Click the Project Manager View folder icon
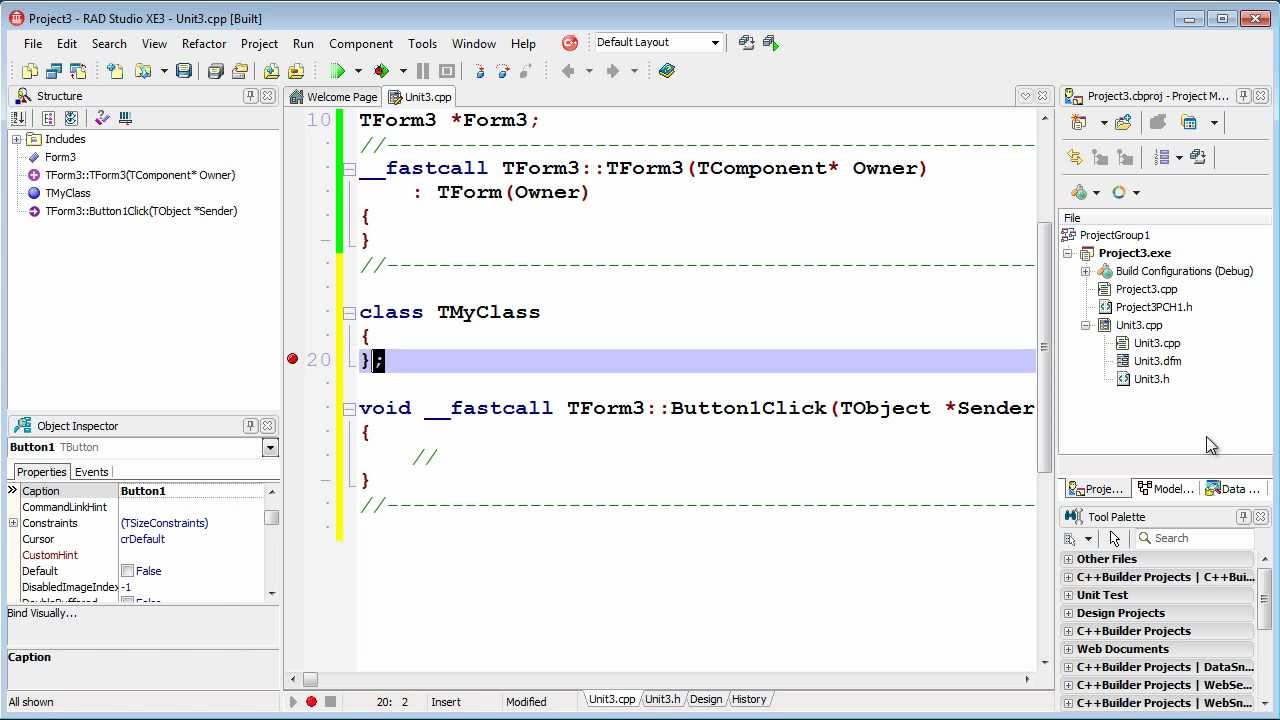The width and height of the screenshot is (1280, 720). [x=1189, y=122]
